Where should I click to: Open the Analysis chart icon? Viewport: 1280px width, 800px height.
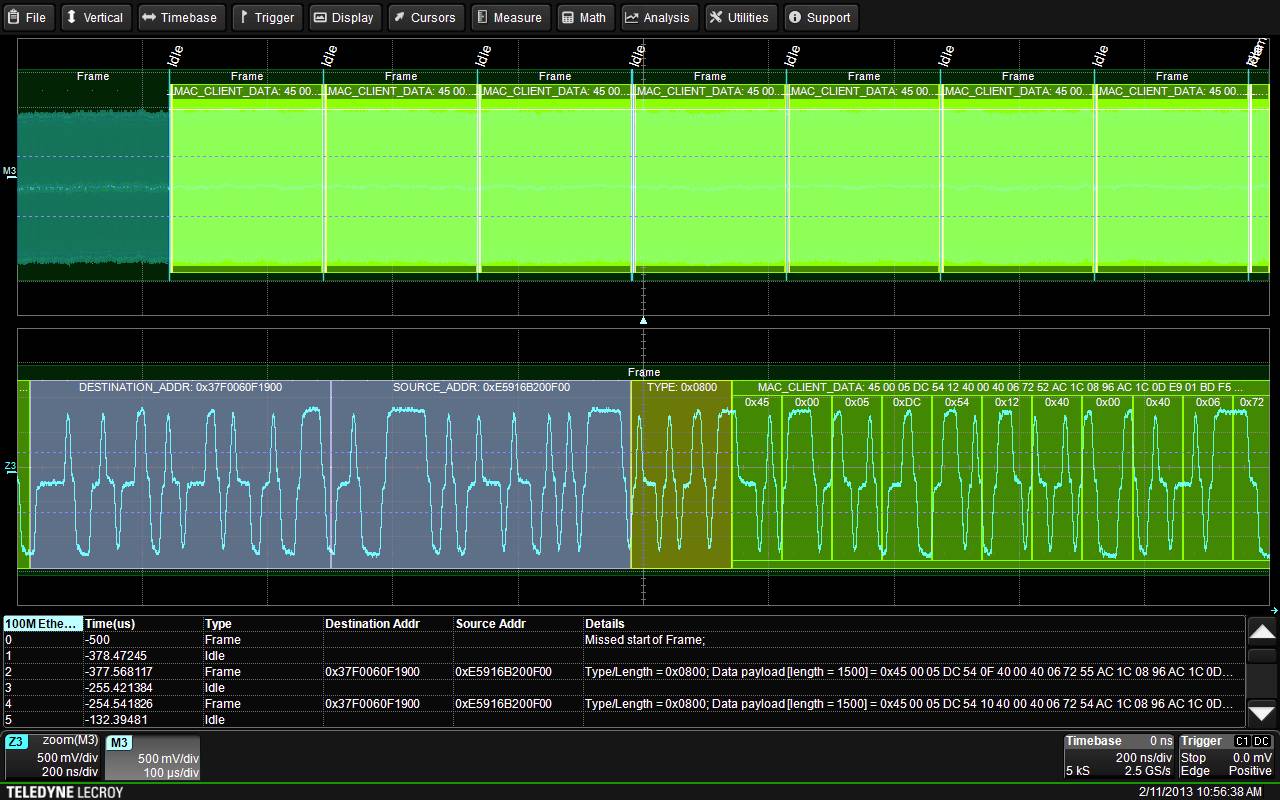point(634,17)
